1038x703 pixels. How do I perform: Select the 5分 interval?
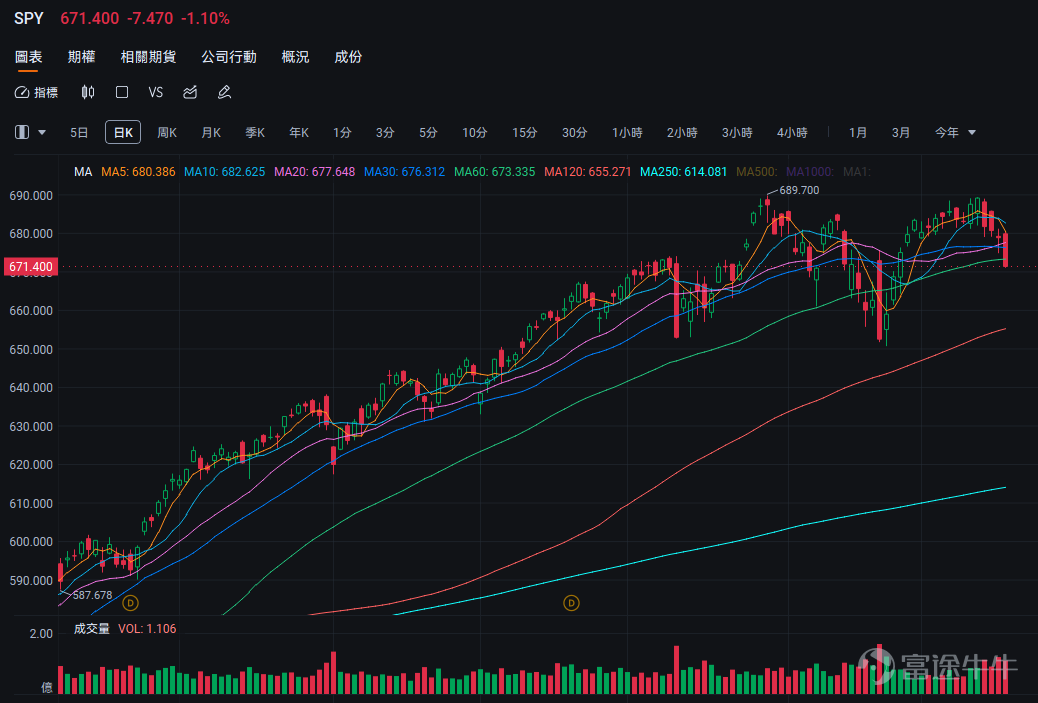(428, 132)
